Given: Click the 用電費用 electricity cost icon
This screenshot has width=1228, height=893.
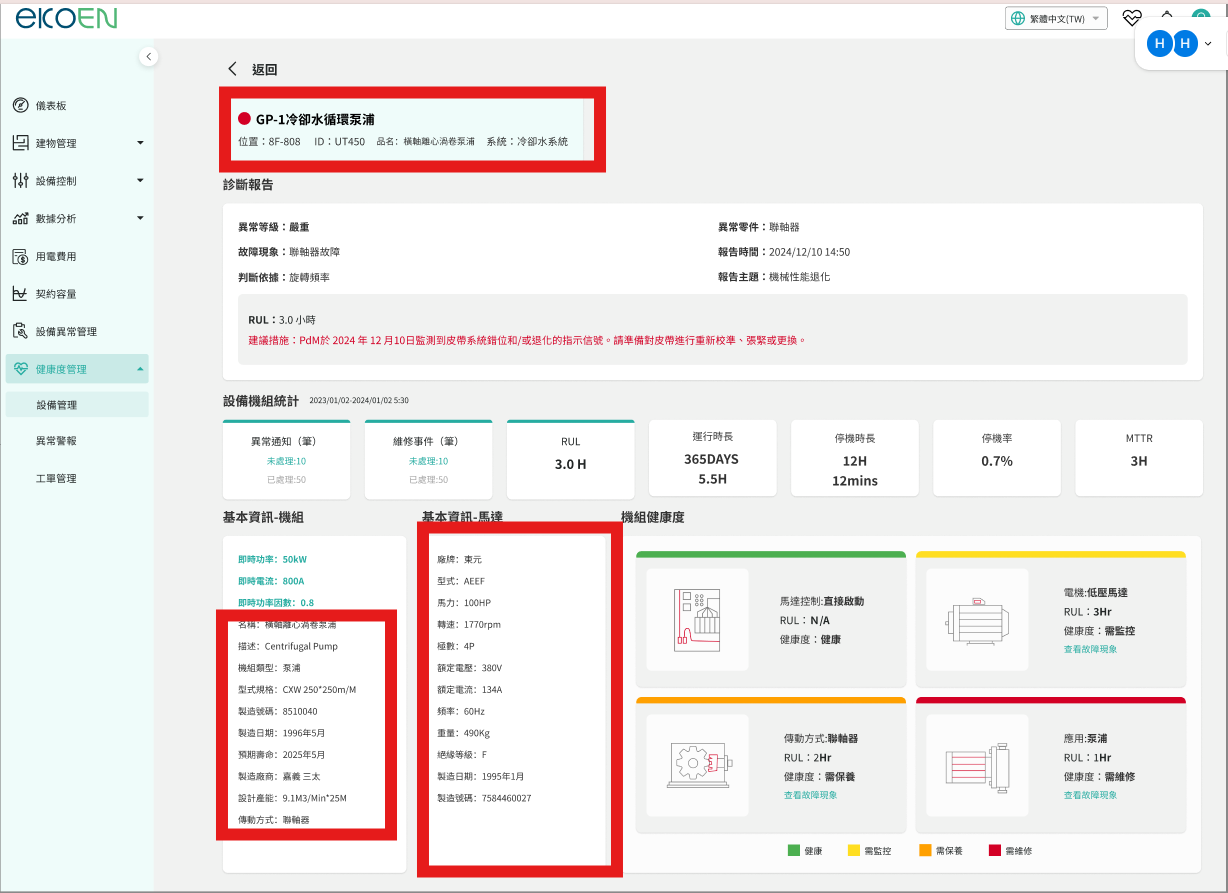Looking at the screenshot, I should [20, 257].
